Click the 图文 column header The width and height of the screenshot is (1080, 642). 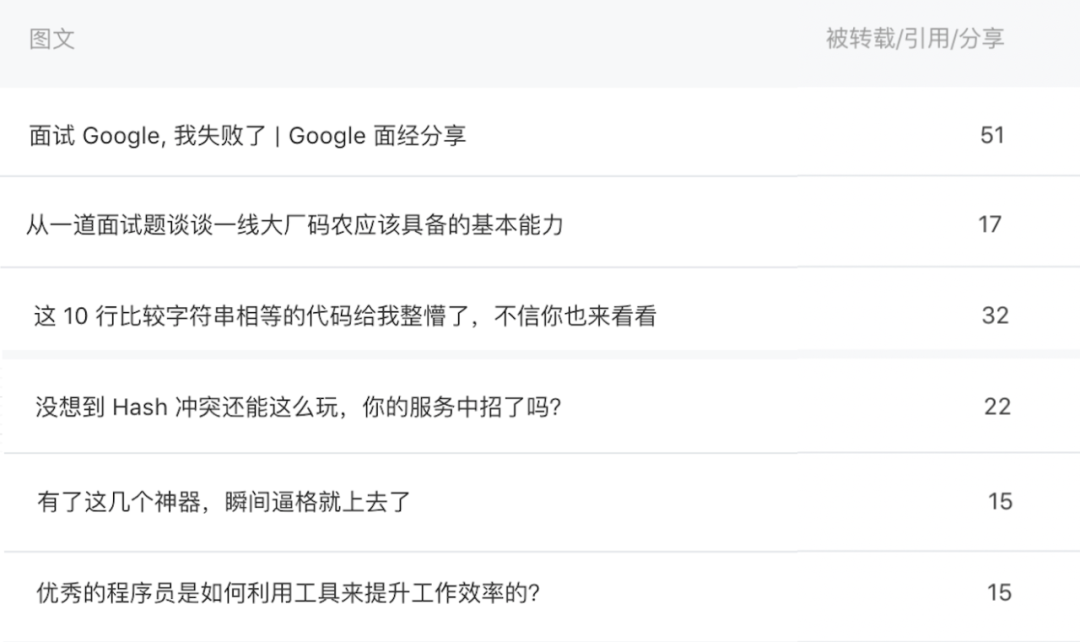click(x=52, y=39)
